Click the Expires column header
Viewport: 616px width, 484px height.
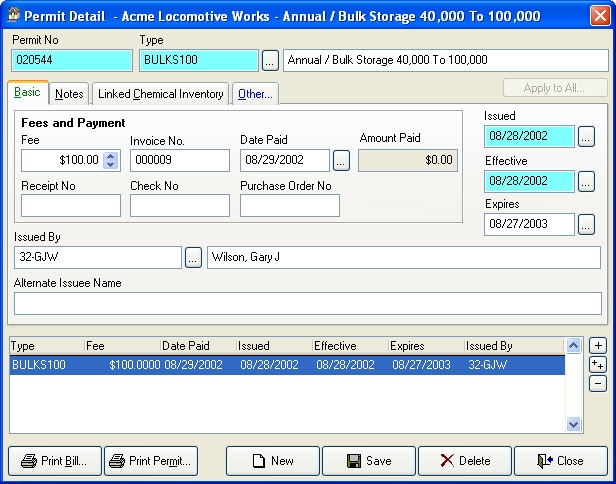pyautogui.click(x=427, y=346)
